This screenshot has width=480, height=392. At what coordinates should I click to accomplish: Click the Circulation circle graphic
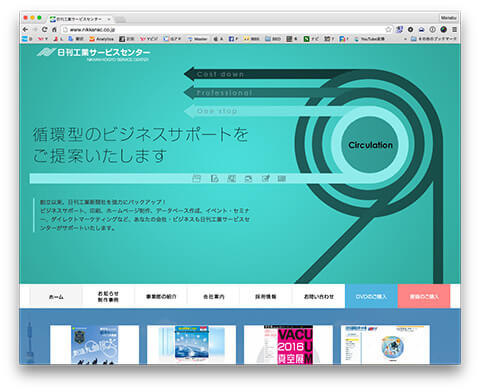(x=370, y=145)
